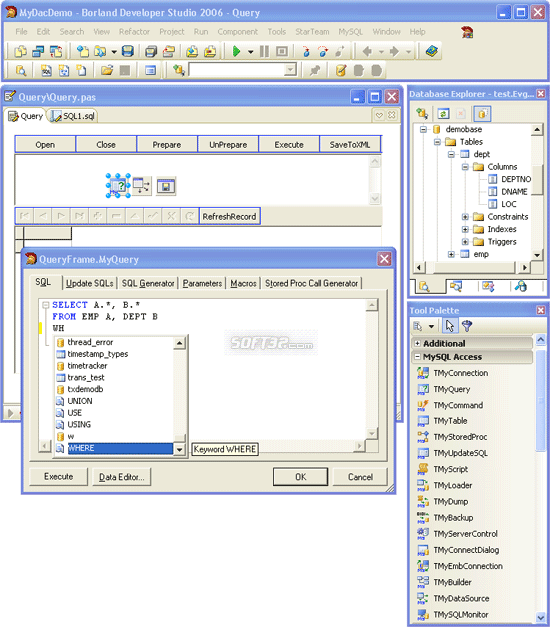Collapse the Columns folder node
The width and height of the screenshot is (550, 627).
tap(465, 167)
